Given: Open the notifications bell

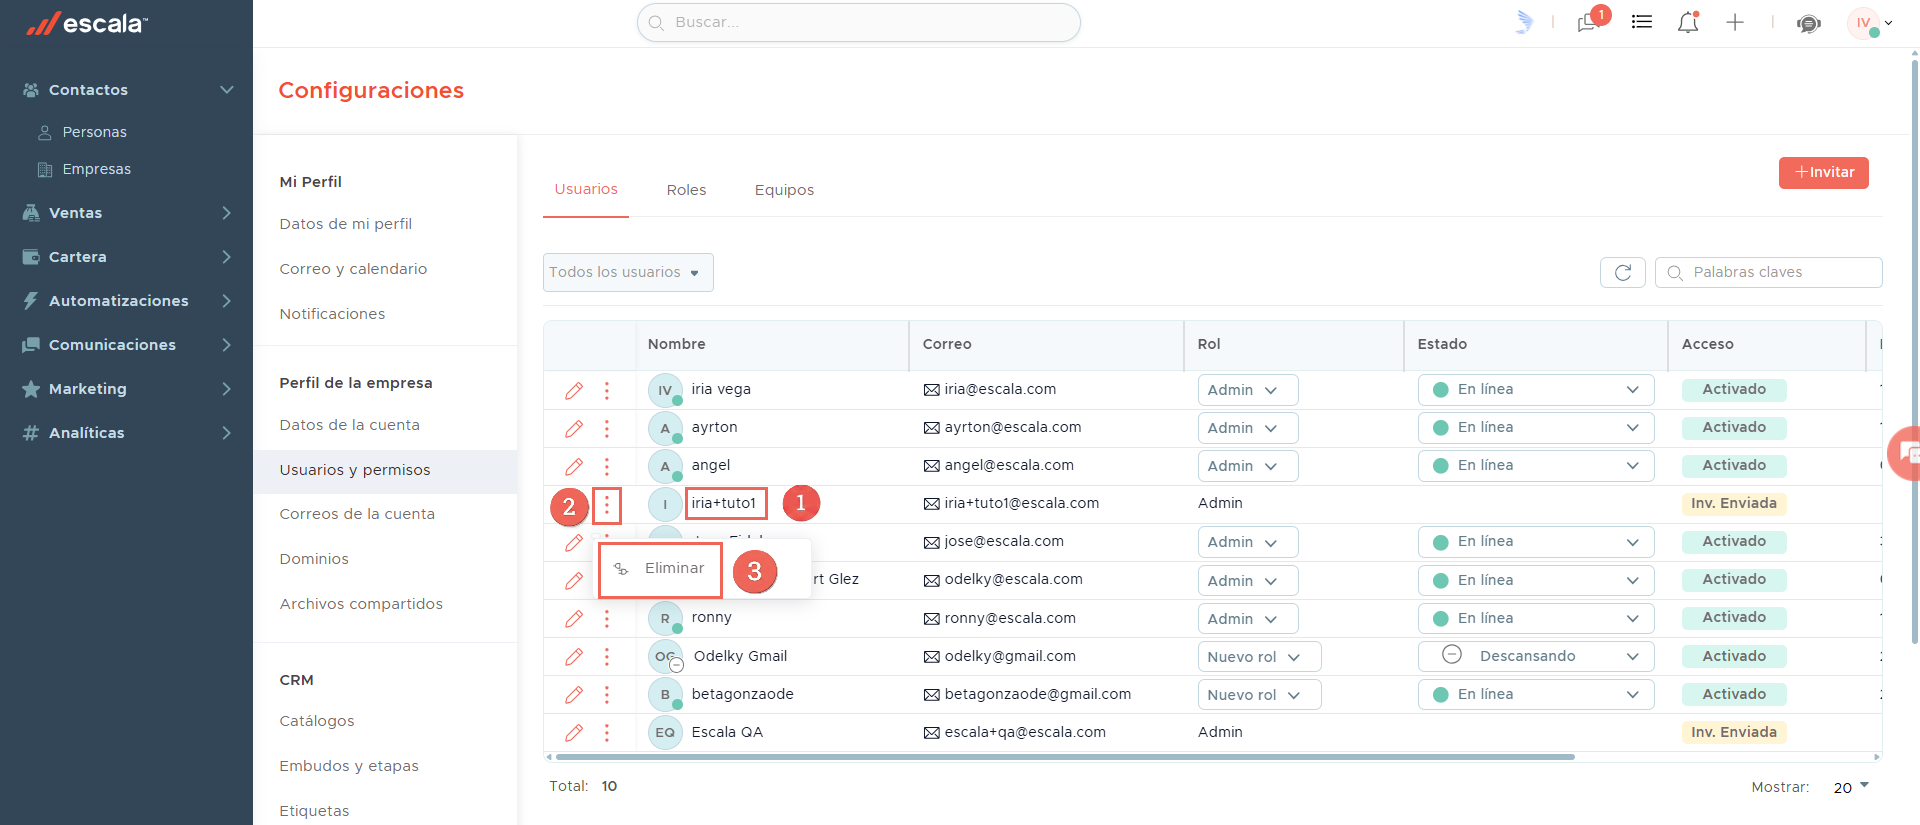Looking at the screenshot, I should click(1688, 22).
